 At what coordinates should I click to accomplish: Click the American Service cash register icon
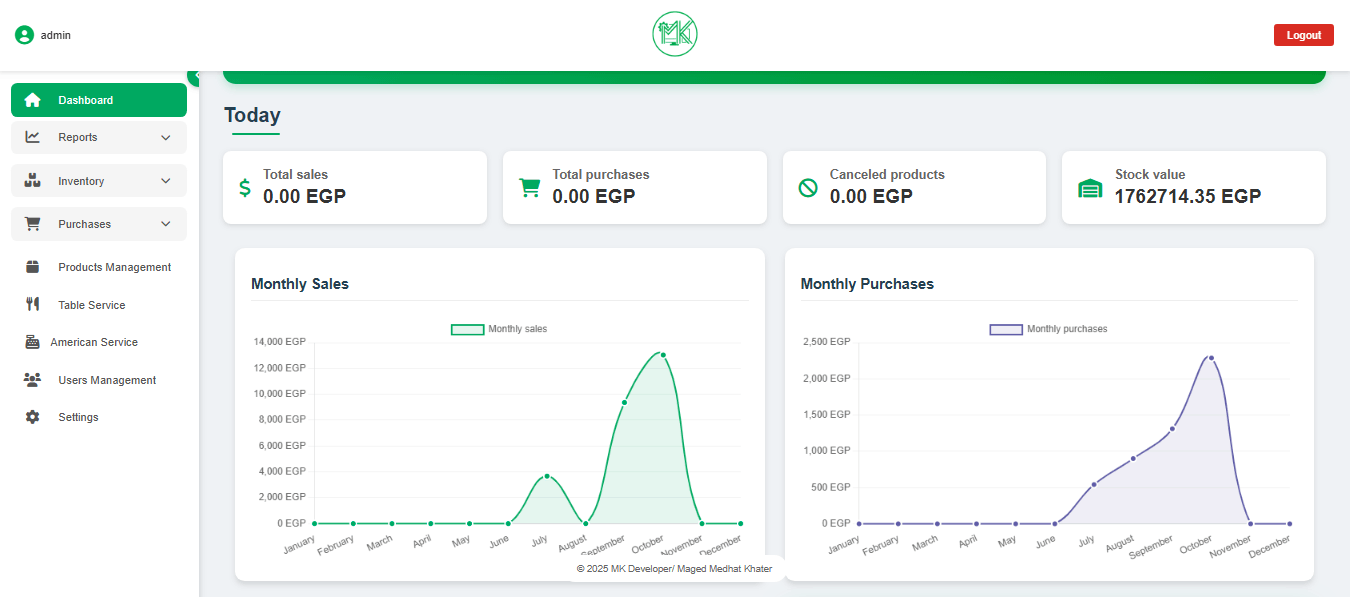(x=32, y=342)
